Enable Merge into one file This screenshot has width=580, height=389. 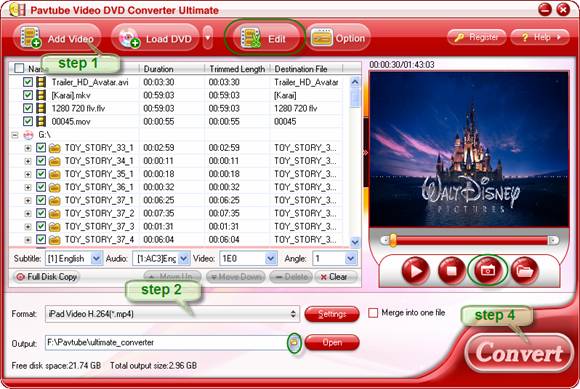[x=373, y=313]
